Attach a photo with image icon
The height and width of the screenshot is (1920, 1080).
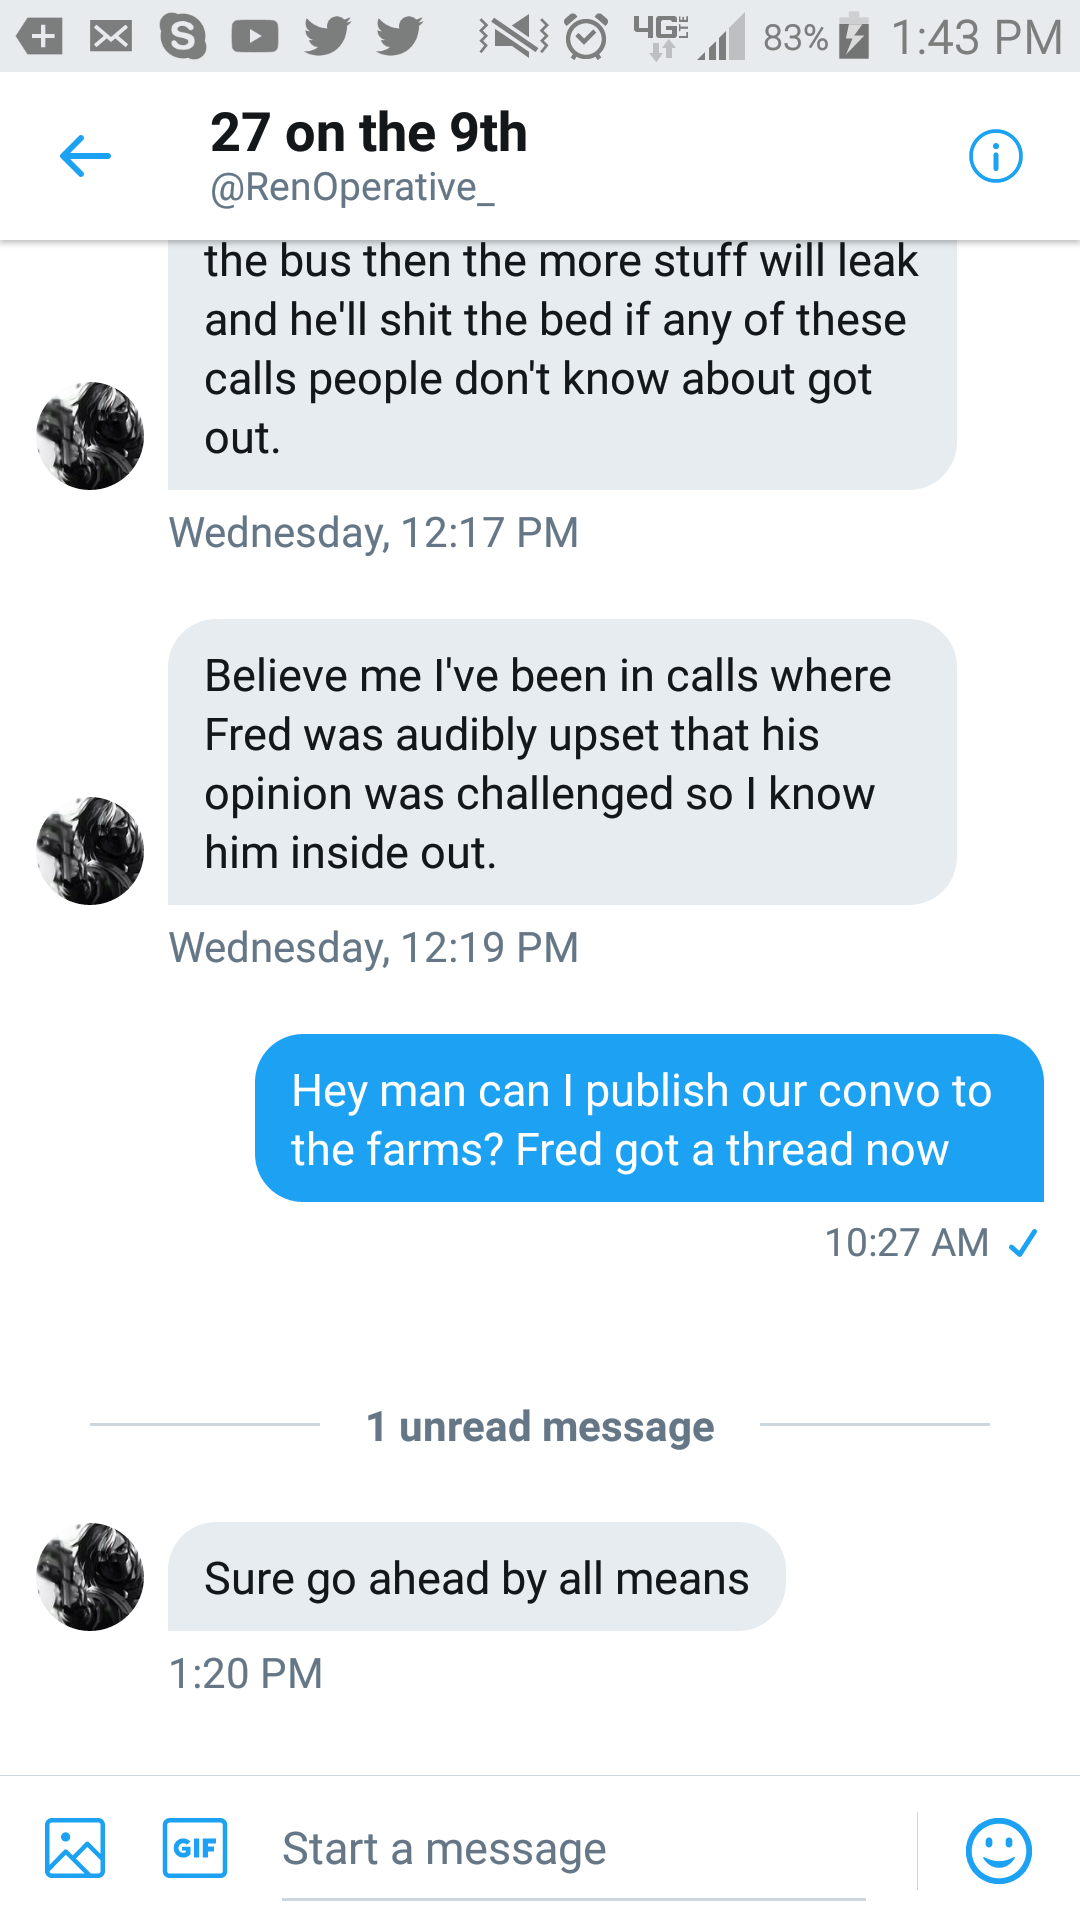click(x=75, y=1848)
